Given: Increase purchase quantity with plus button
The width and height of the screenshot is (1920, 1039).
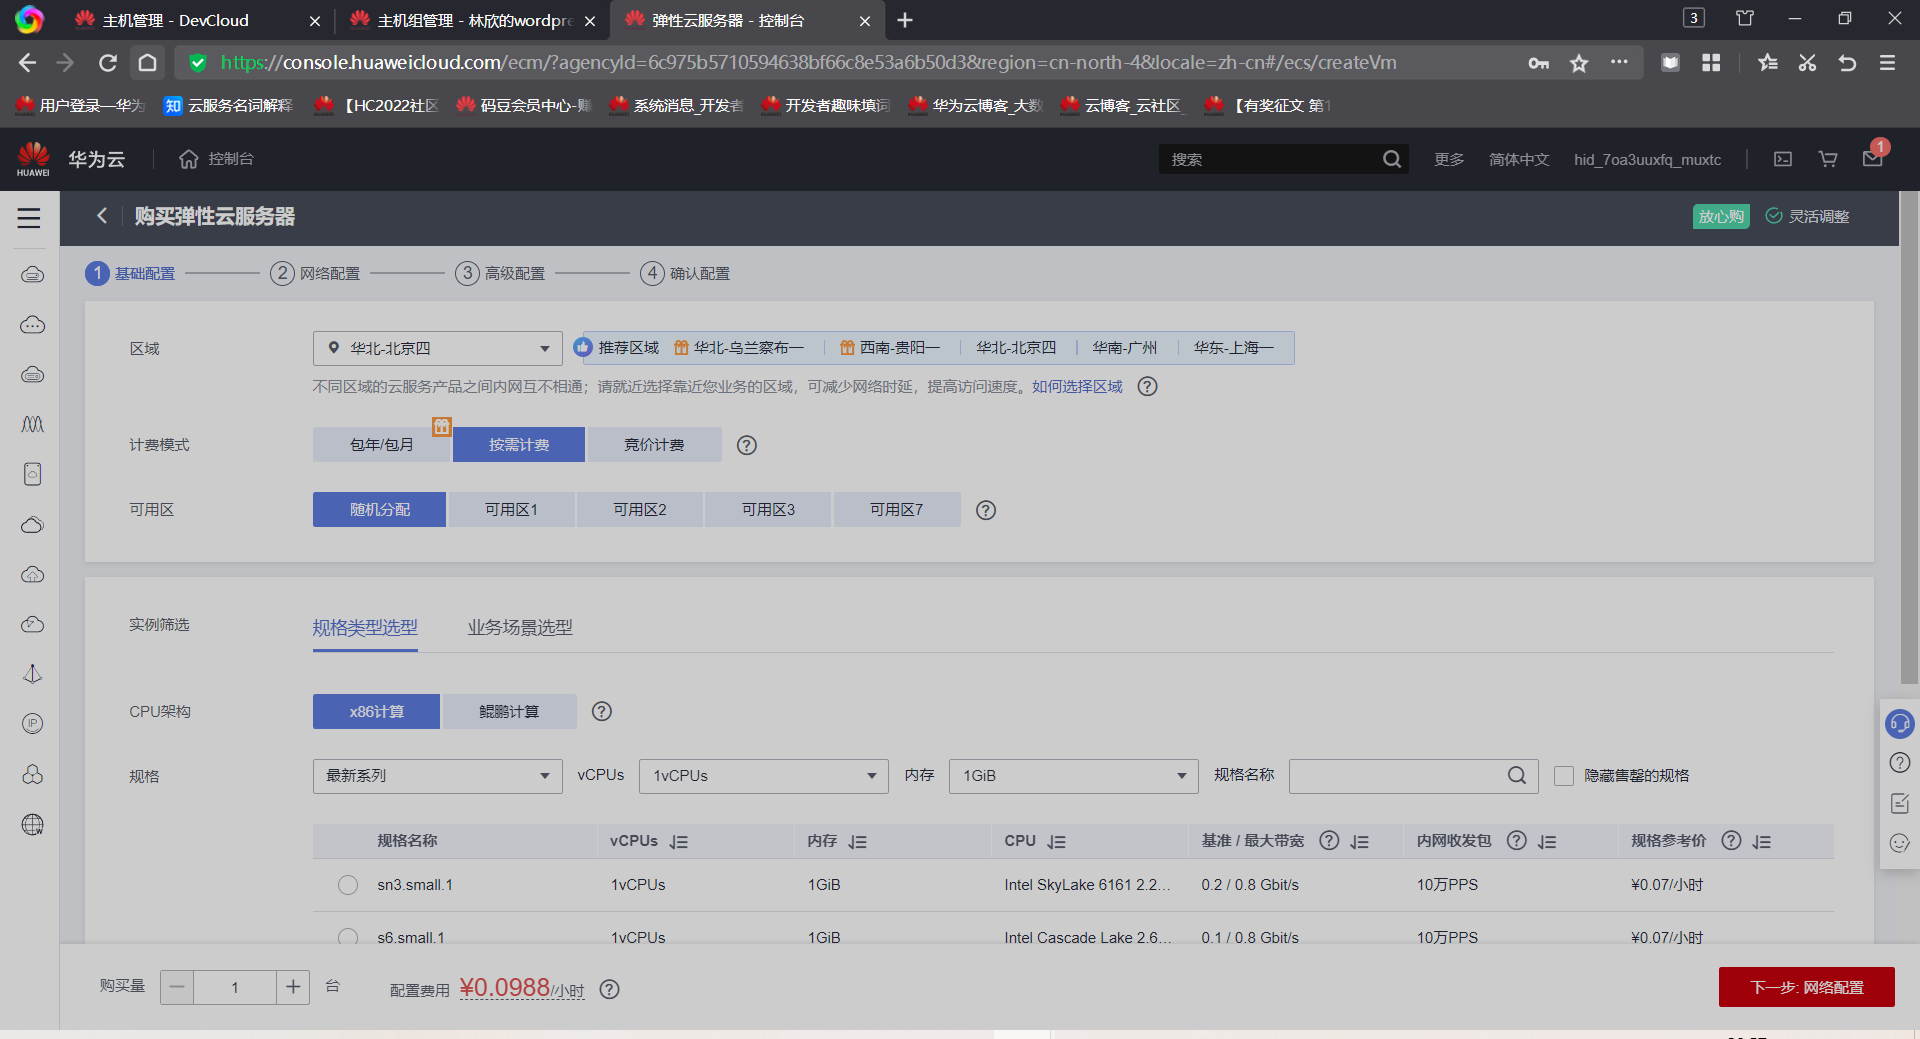Looking at the screenshot, I should 293,987.
